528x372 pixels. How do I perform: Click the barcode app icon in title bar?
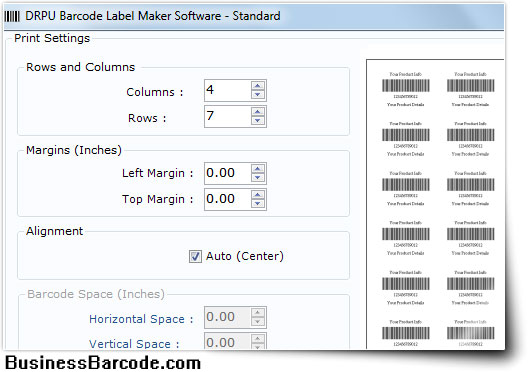coord(12,16)
